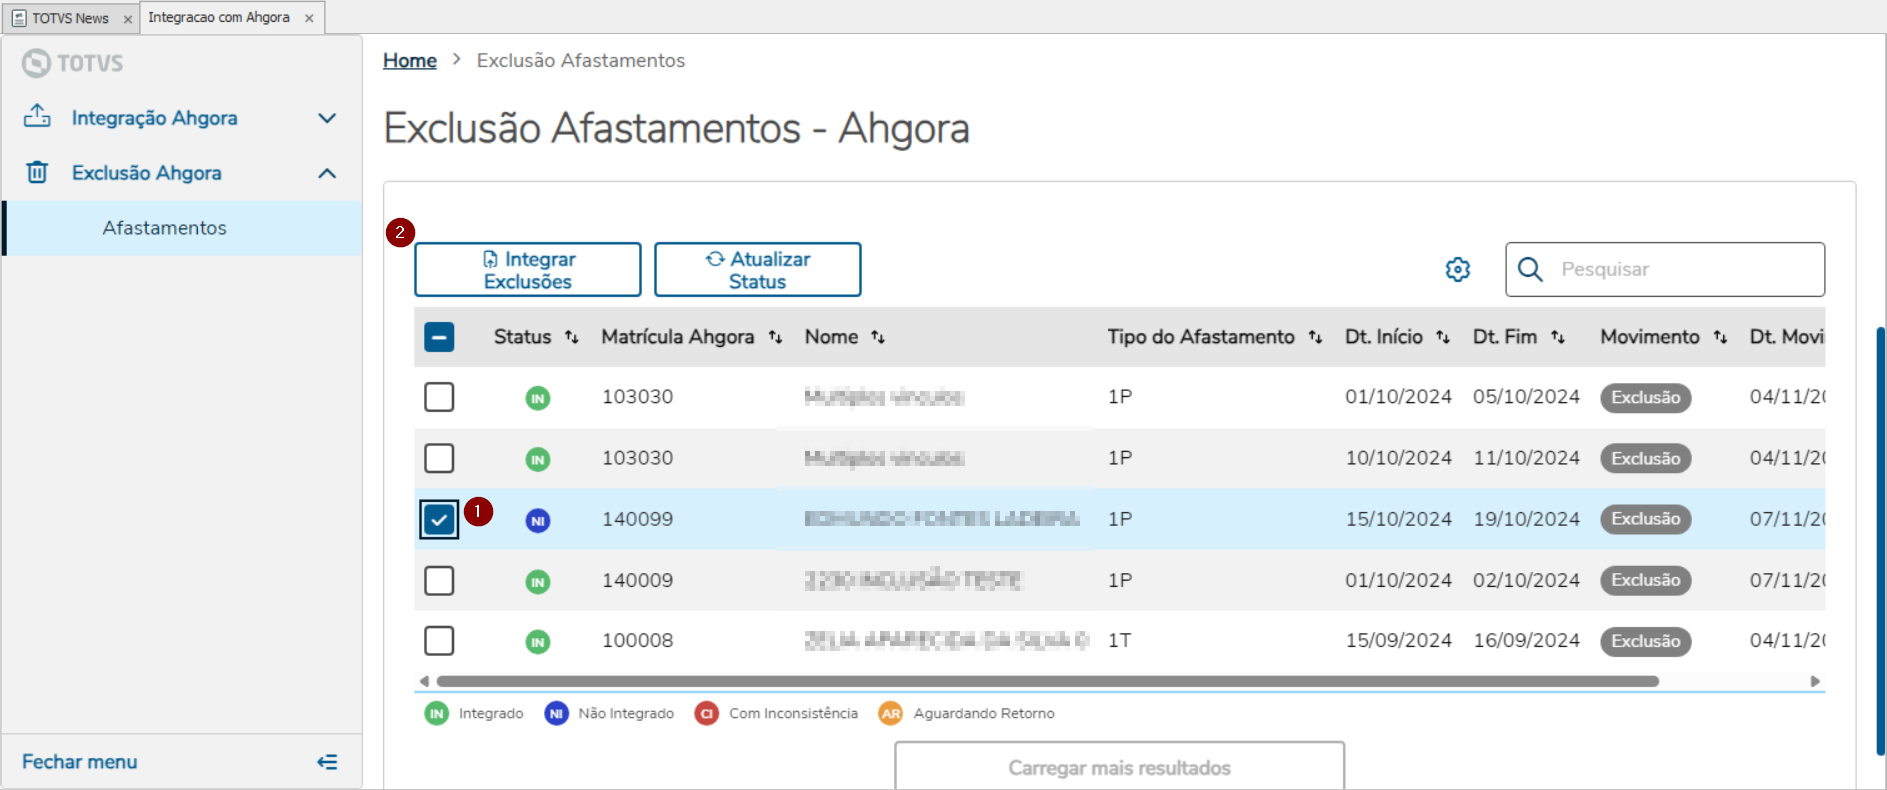Click the Exclusão Ahgora trash icon

(x=37, y=172)
